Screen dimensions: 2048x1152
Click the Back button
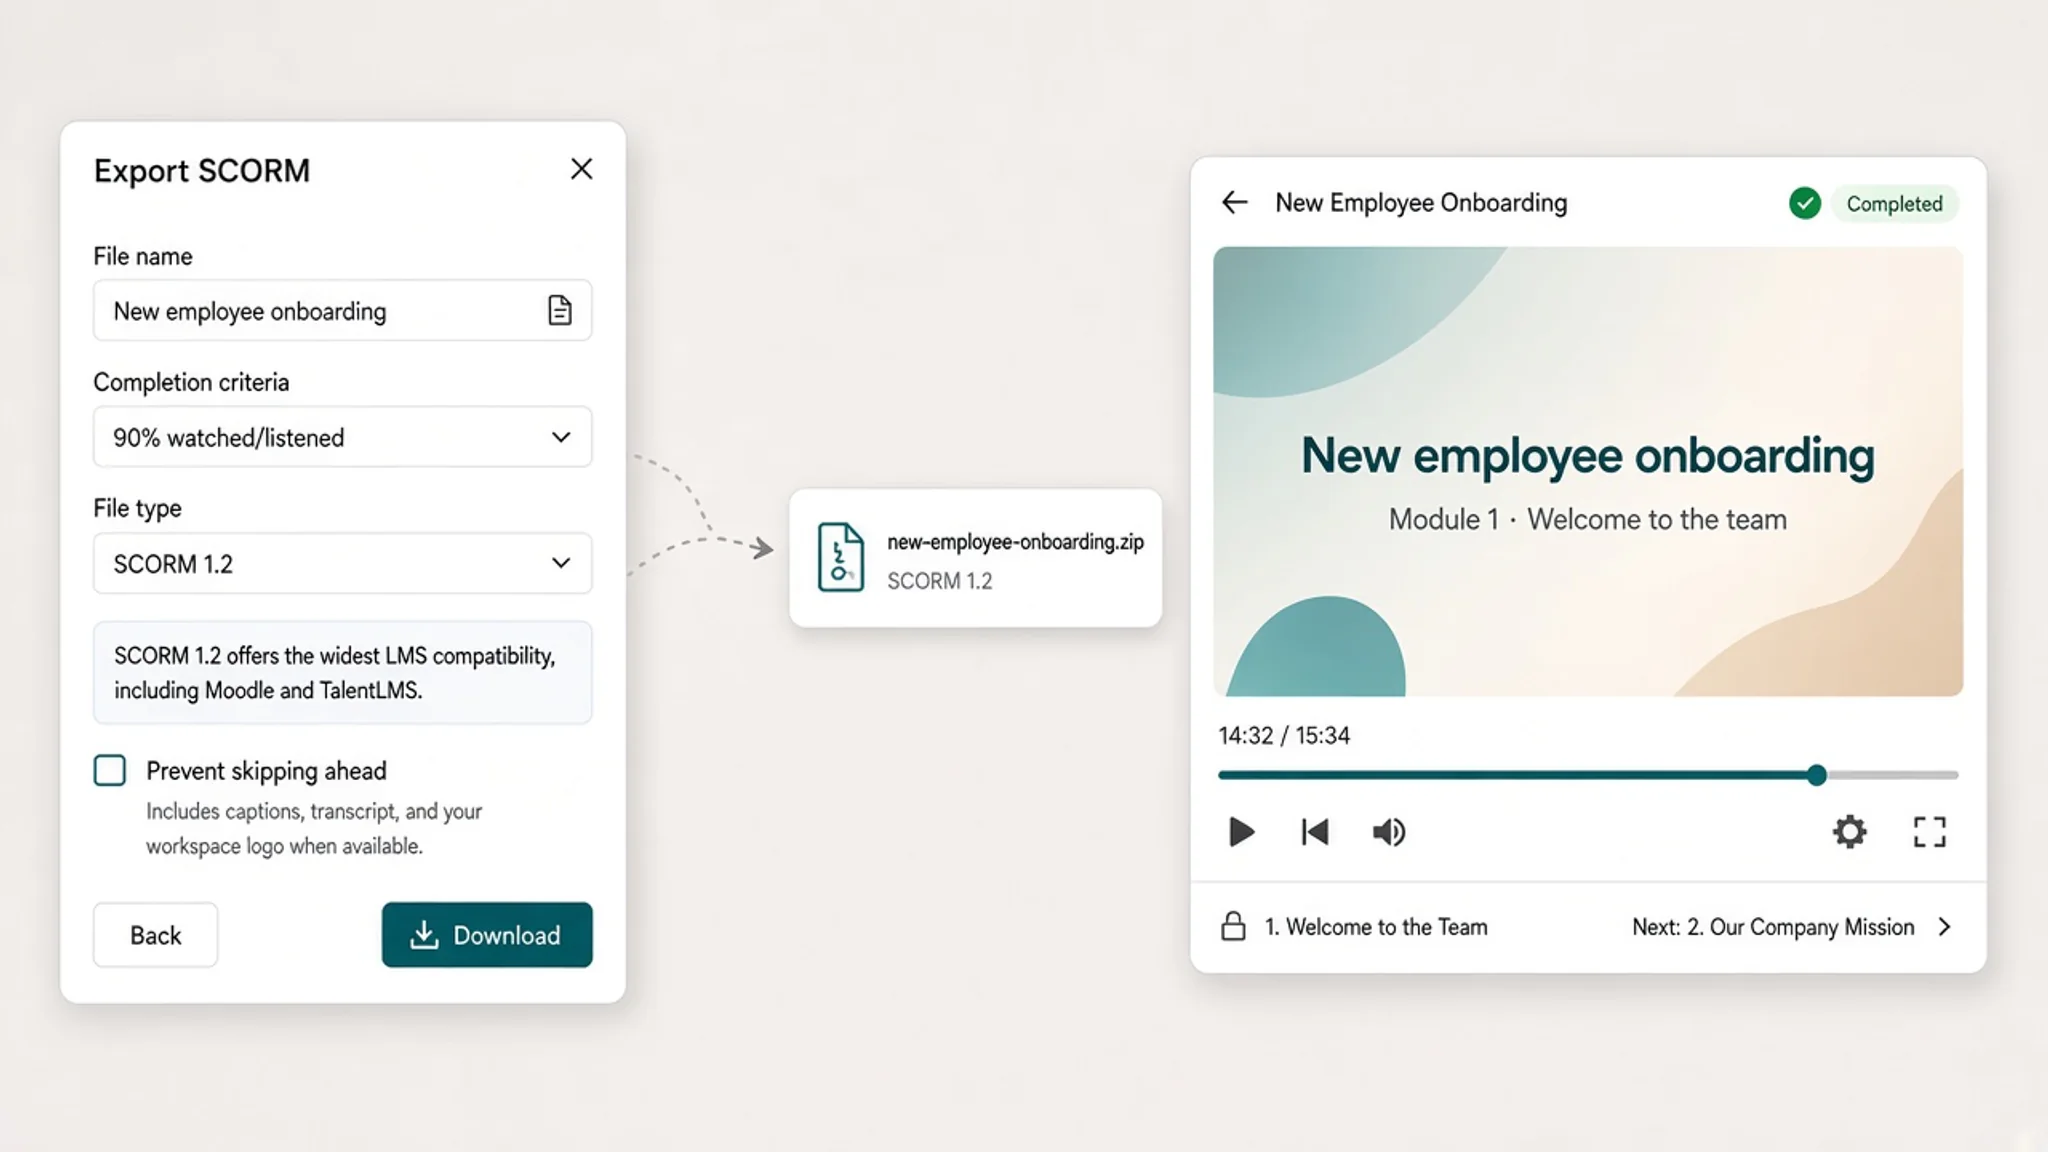(x=155, y=935)
